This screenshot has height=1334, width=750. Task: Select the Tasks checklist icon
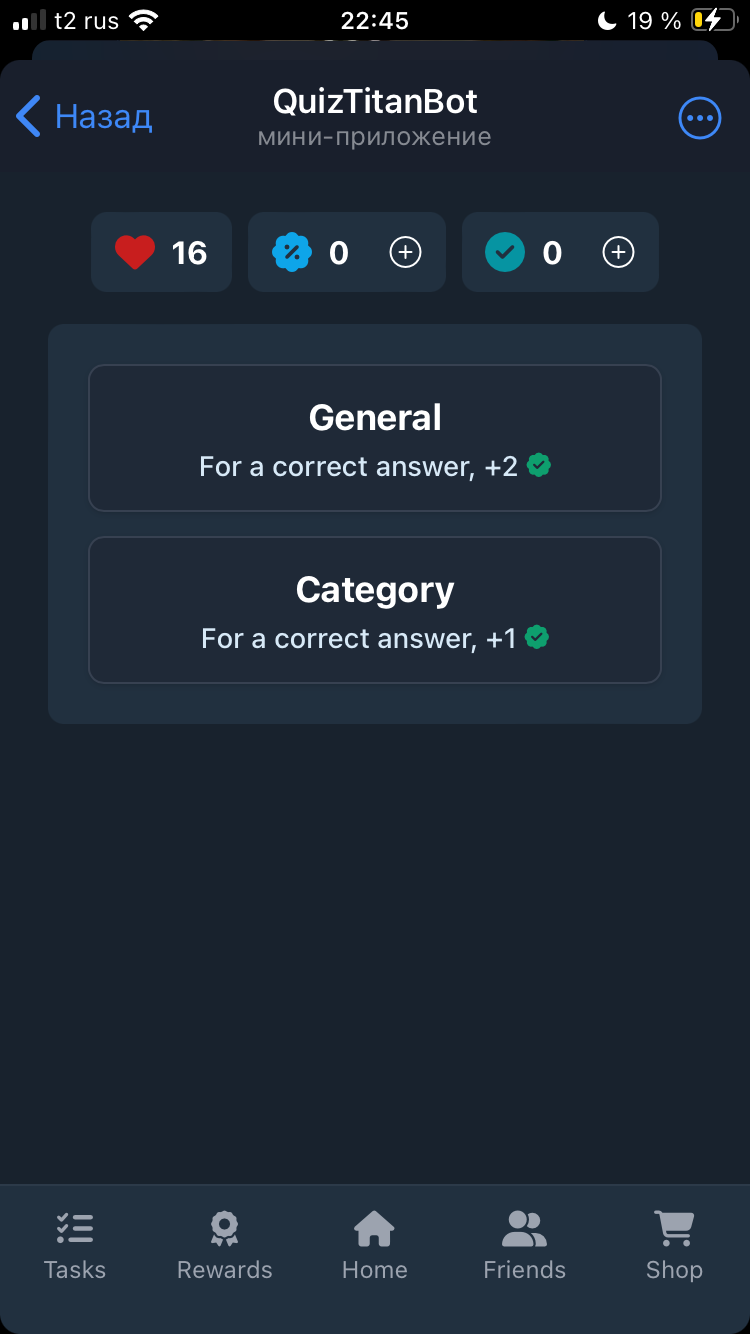75,1228
